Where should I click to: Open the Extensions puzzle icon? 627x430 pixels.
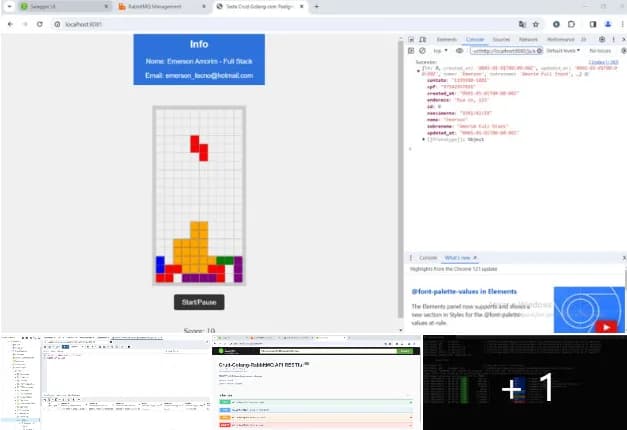point(571,24)
